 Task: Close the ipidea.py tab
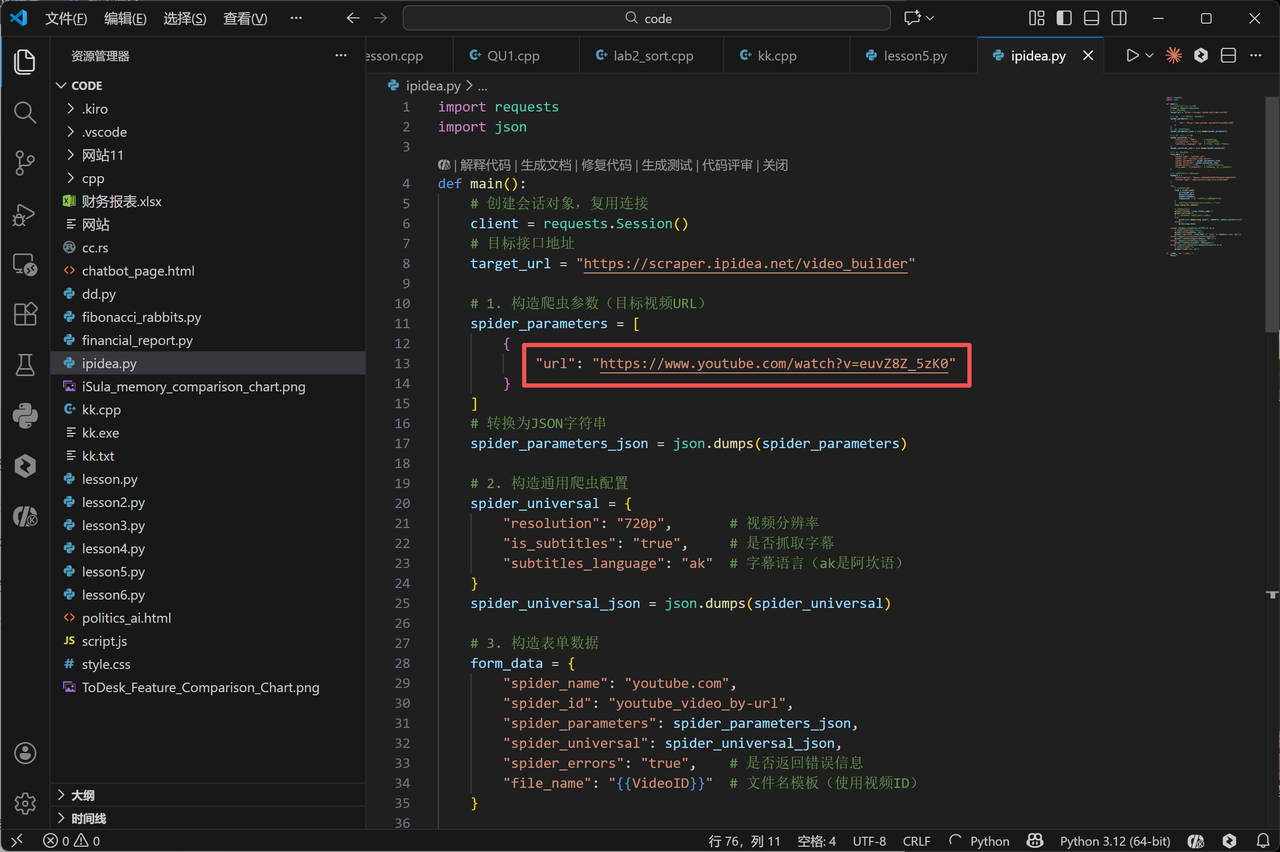1088,56
